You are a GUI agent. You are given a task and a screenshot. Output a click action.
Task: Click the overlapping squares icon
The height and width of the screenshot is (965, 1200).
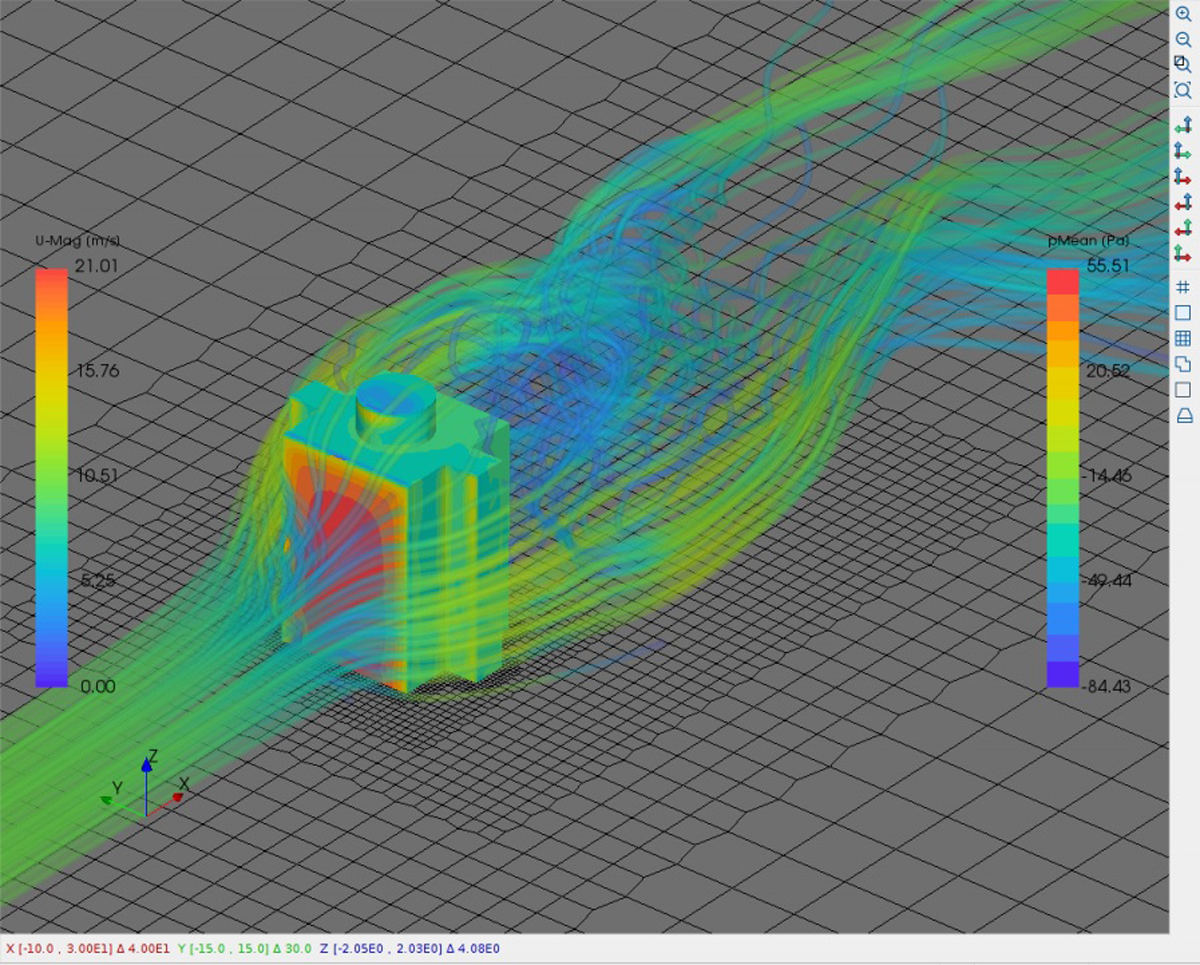pyautogui.click(x=1183, y=364)
